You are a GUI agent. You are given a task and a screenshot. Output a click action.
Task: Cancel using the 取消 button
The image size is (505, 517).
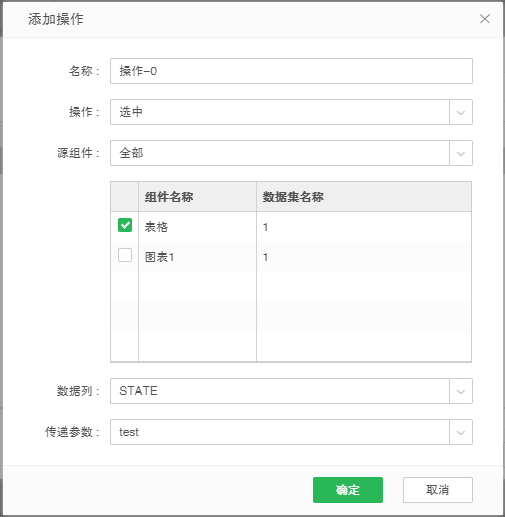(438, 490)
